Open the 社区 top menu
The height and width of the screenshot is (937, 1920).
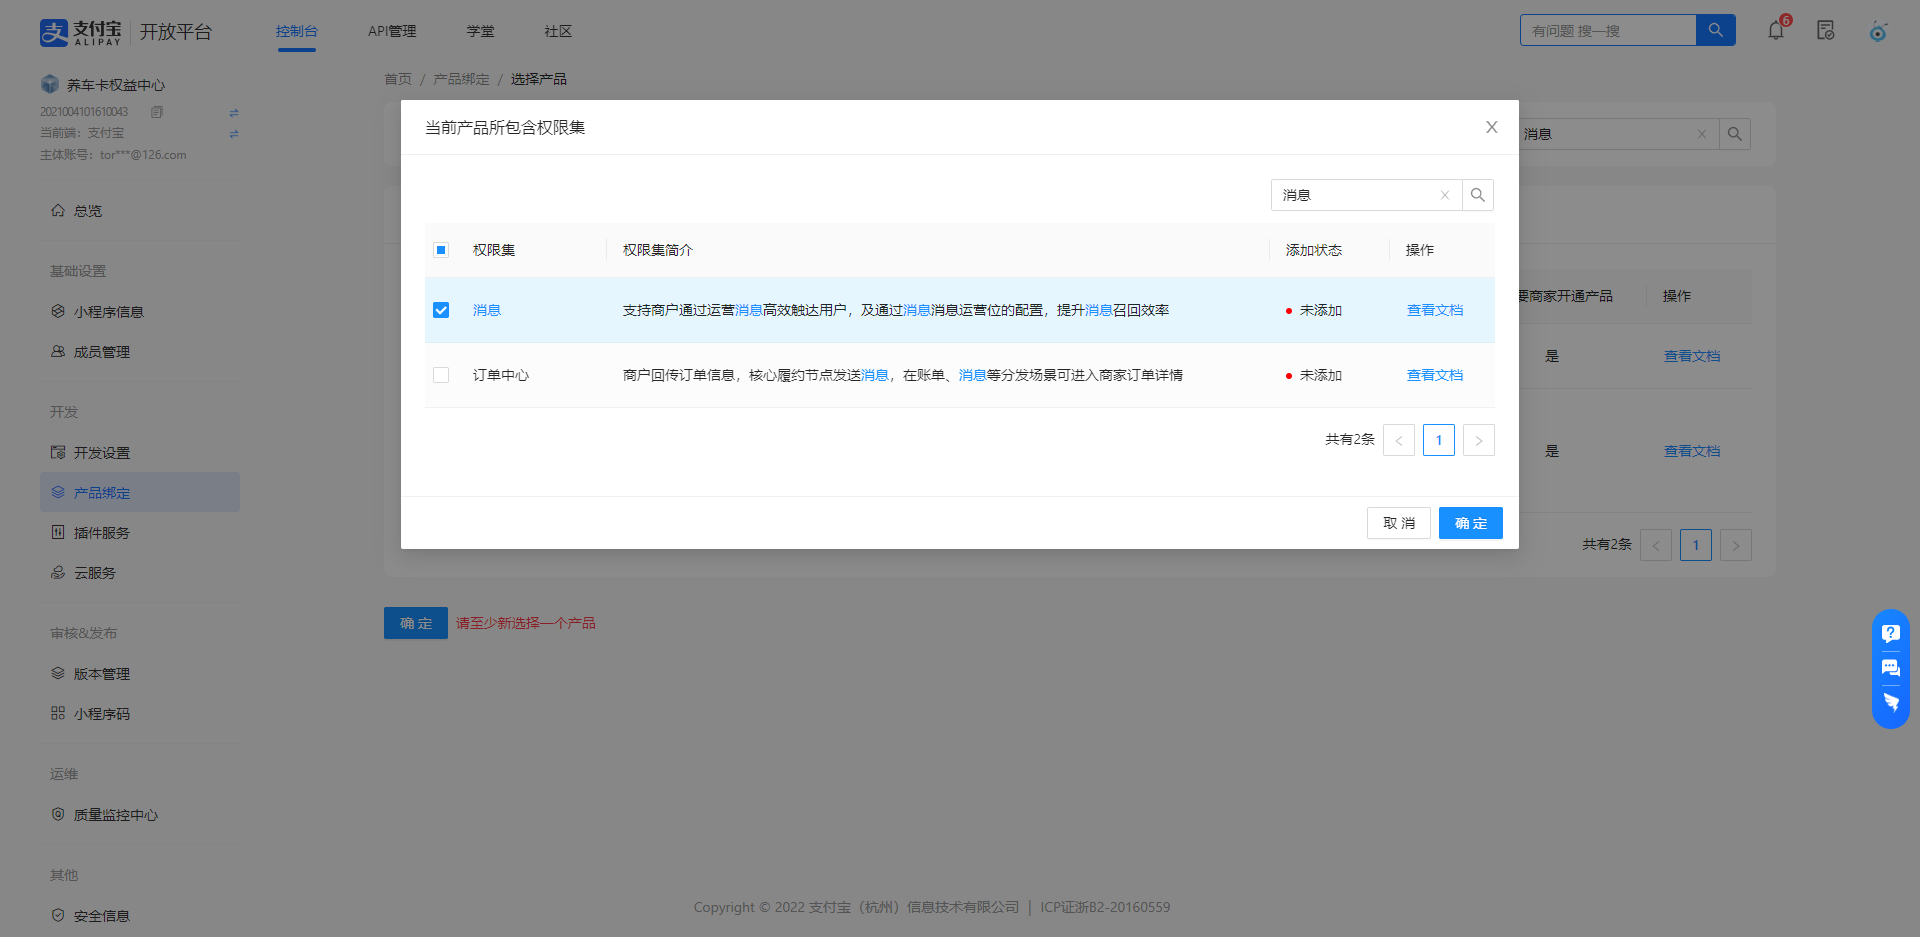click(558, 31)
